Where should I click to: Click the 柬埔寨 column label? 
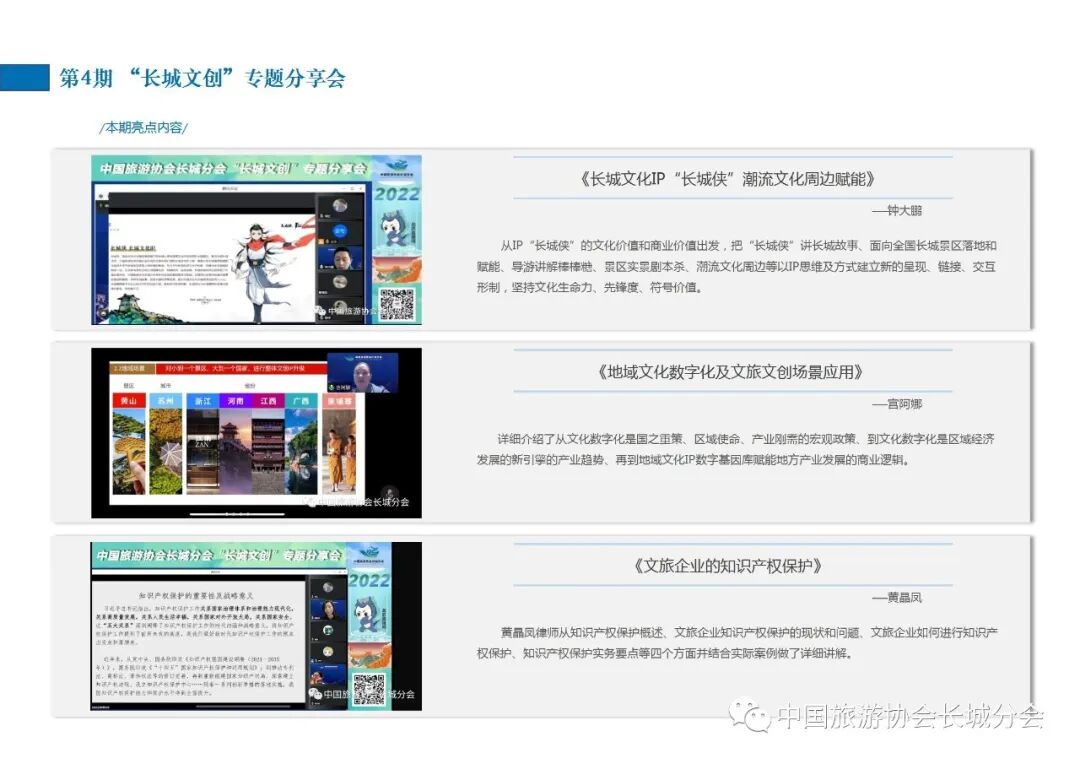339,400
